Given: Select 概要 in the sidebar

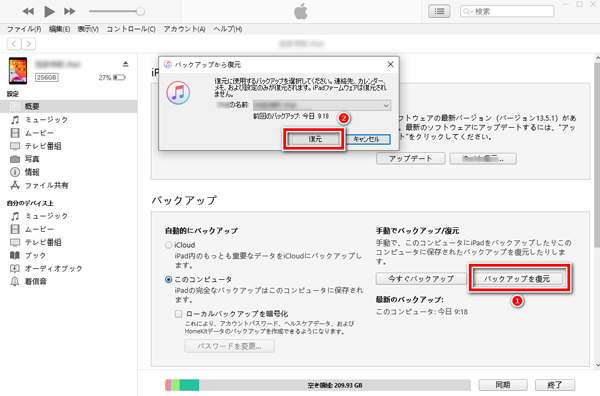Looking at the screenshot, I should pyautogui.click(x=68, y=106).
